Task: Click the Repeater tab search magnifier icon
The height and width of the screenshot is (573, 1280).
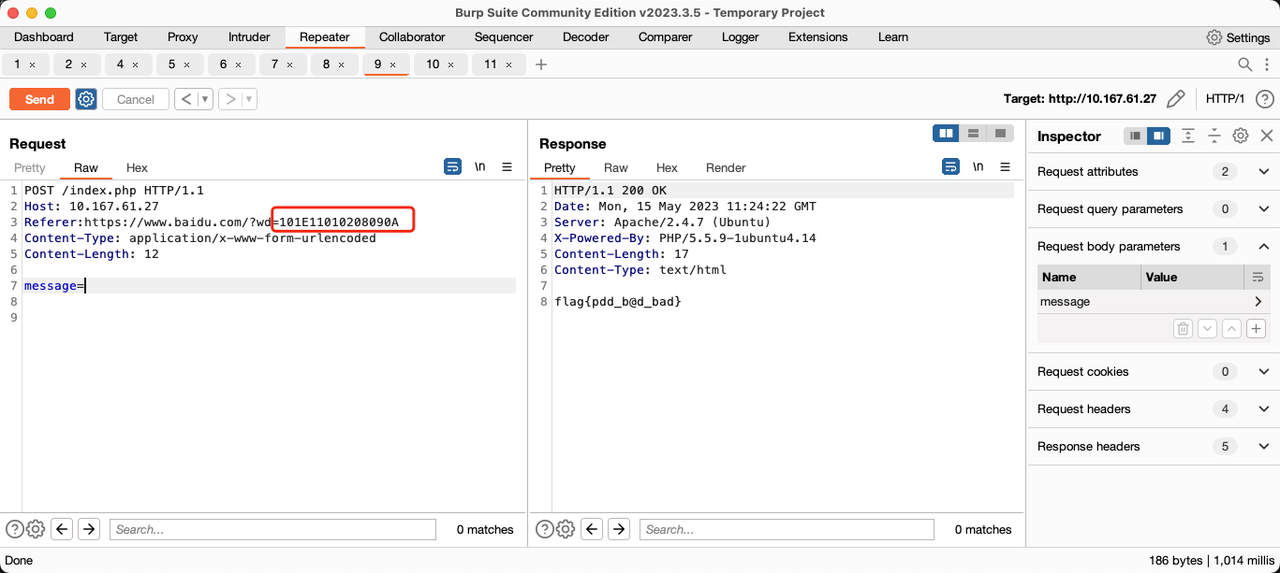Action: (x=1245, y=64)
